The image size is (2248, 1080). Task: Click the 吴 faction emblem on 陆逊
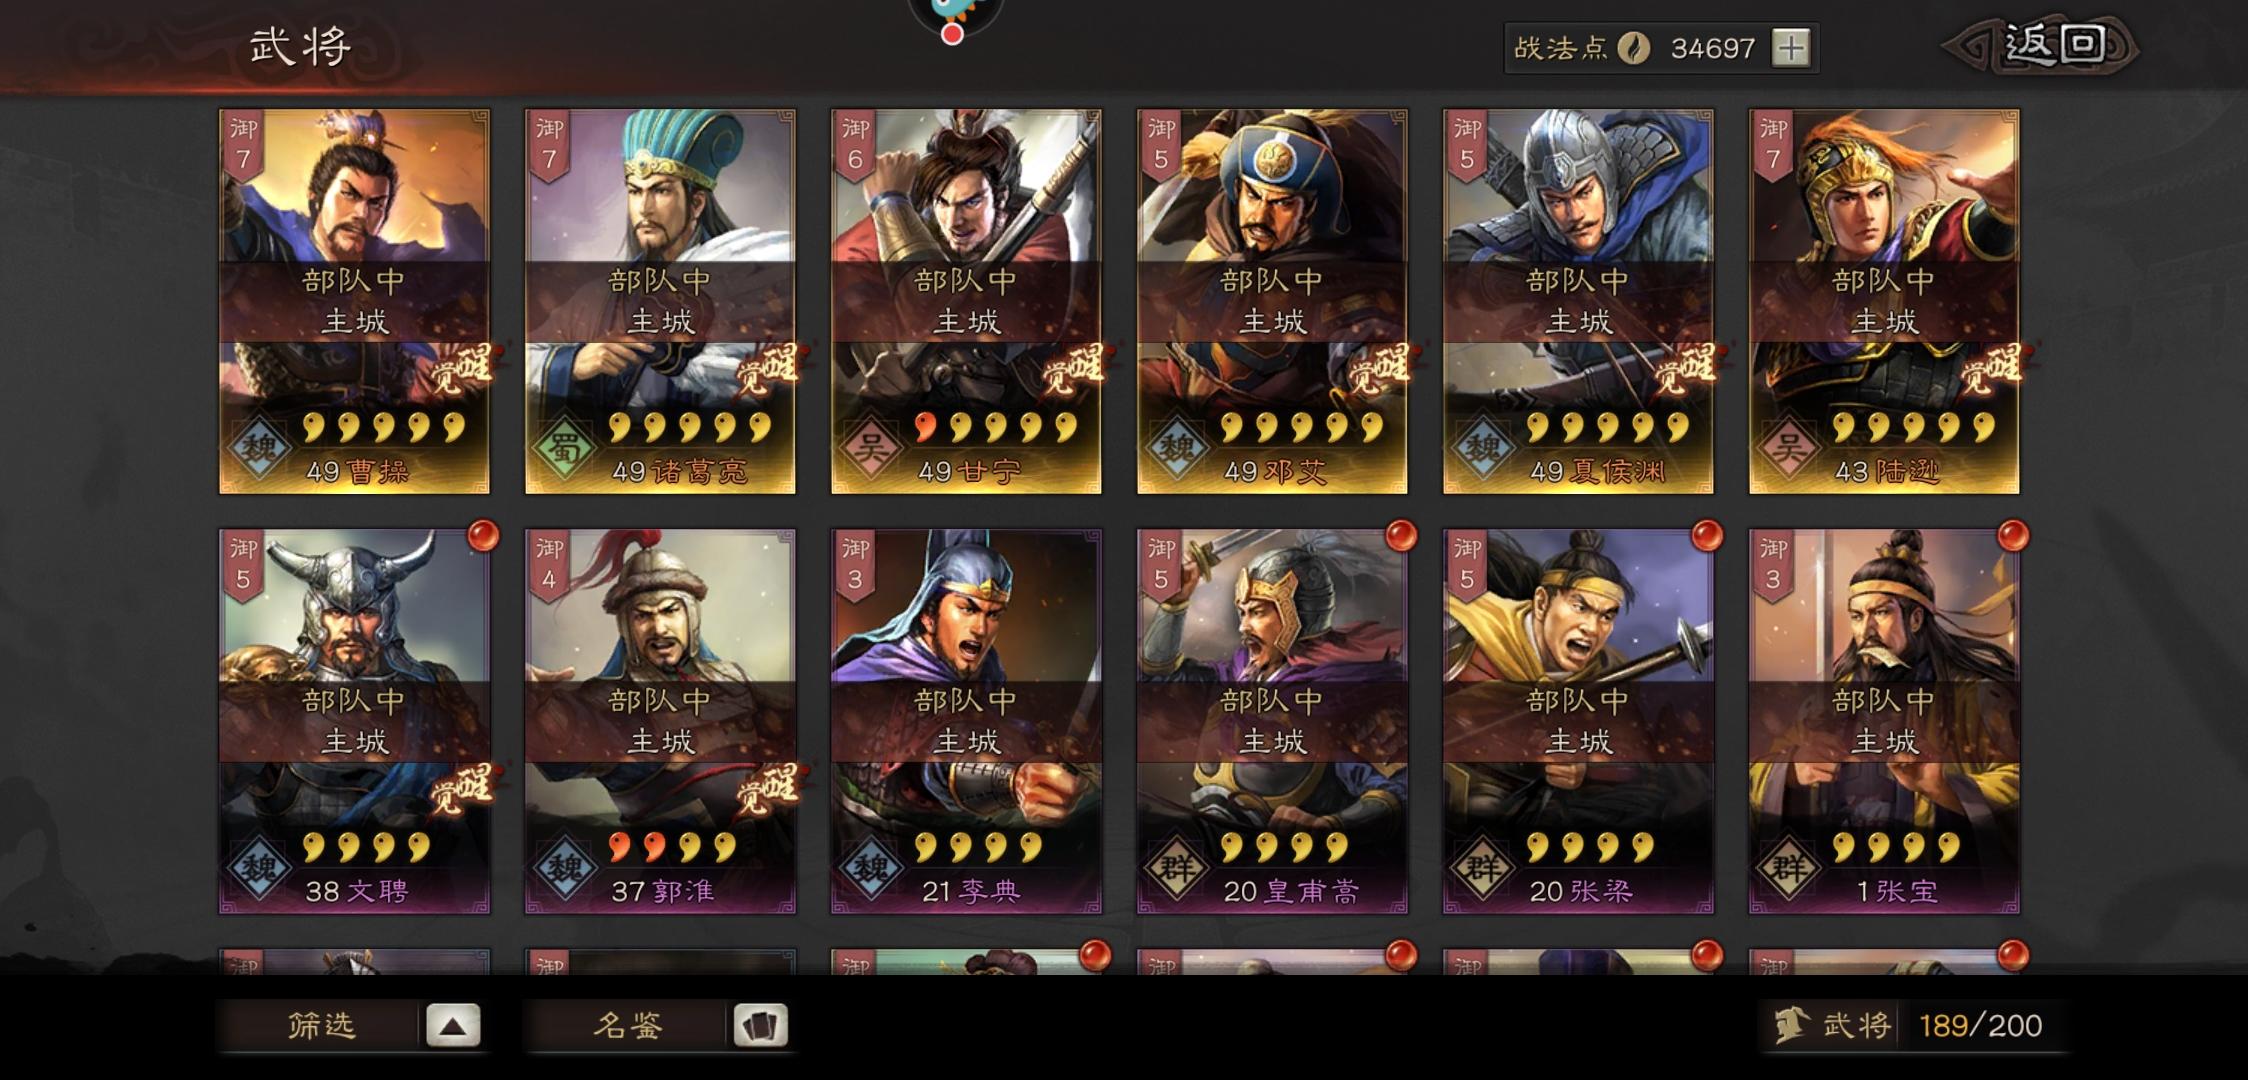tap(1788, 447)
